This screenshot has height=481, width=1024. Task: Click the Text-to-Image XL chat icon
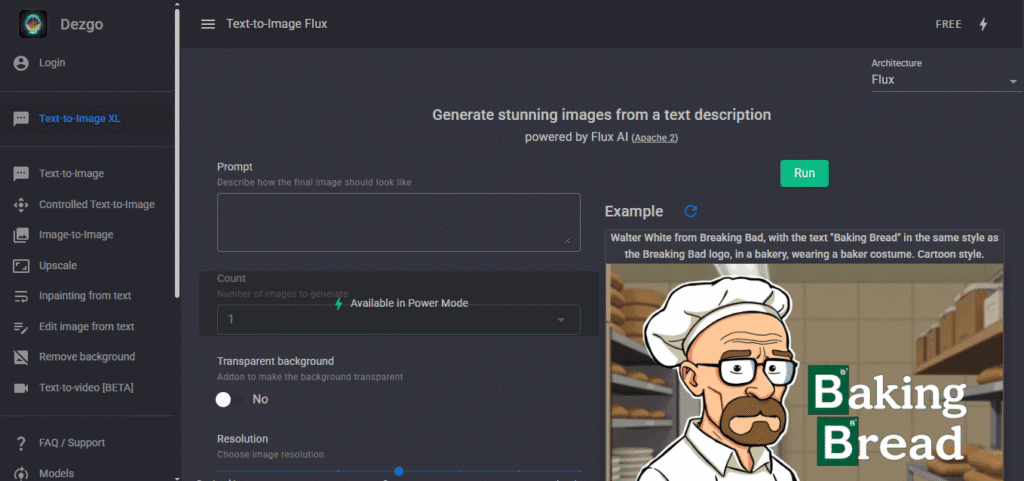[21, 119]
